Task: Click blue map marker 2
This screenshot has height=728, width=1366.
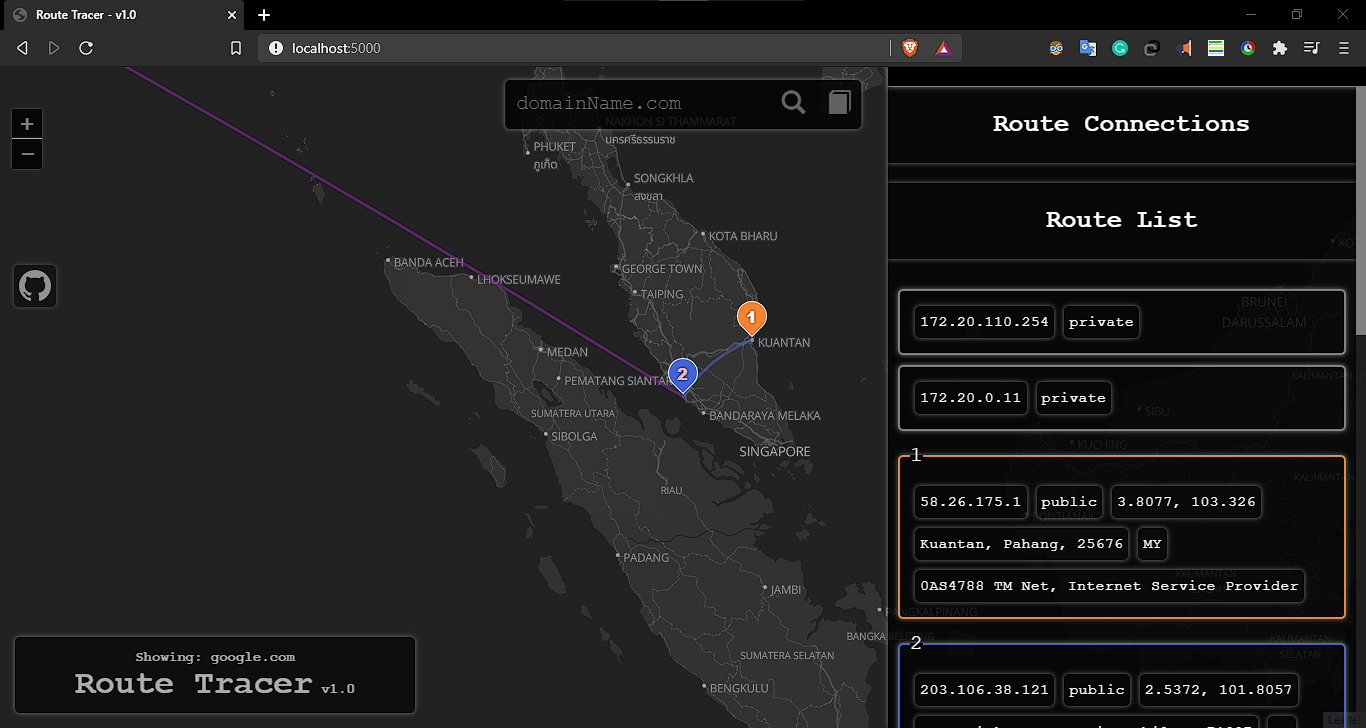Action: click(x=683, y=375)
